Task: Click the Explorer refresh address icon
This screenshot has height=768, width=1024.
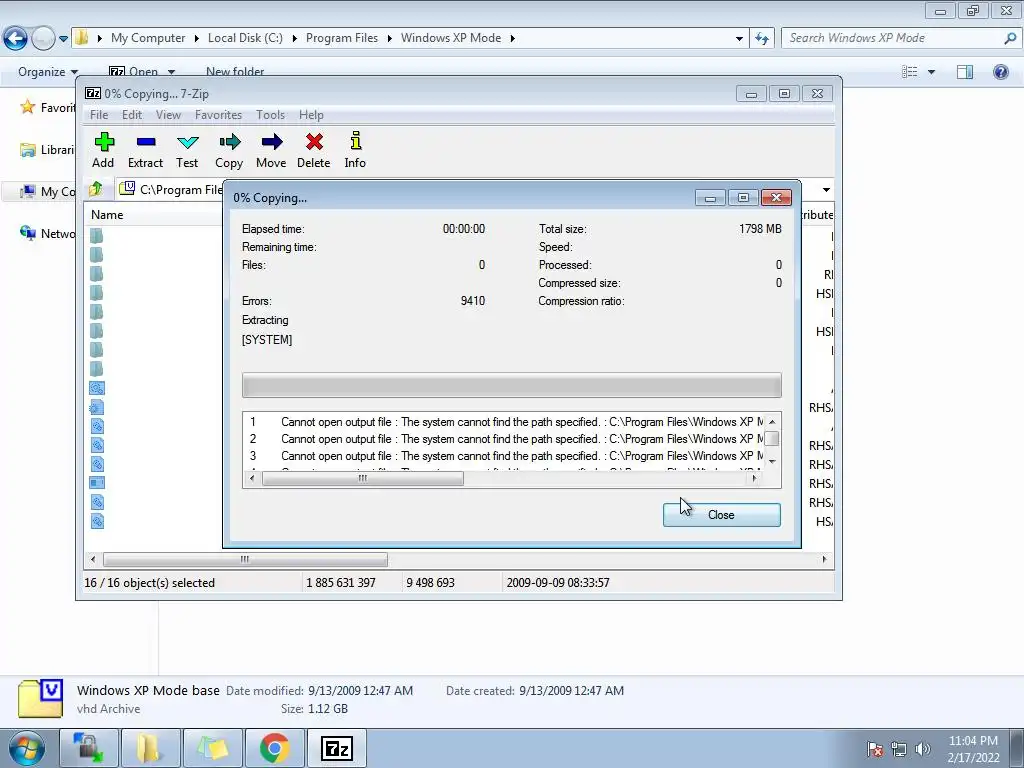Action: [x=761, y=39]
